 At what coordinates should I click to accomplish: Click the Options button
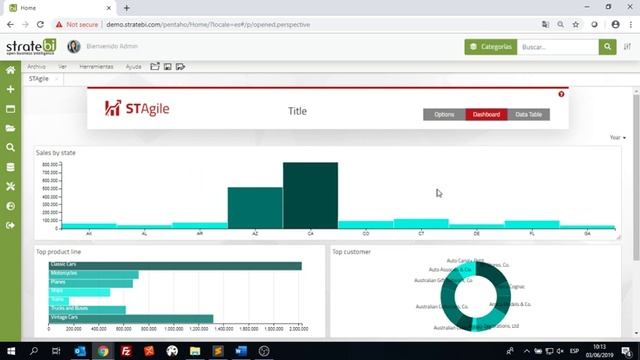444,115
